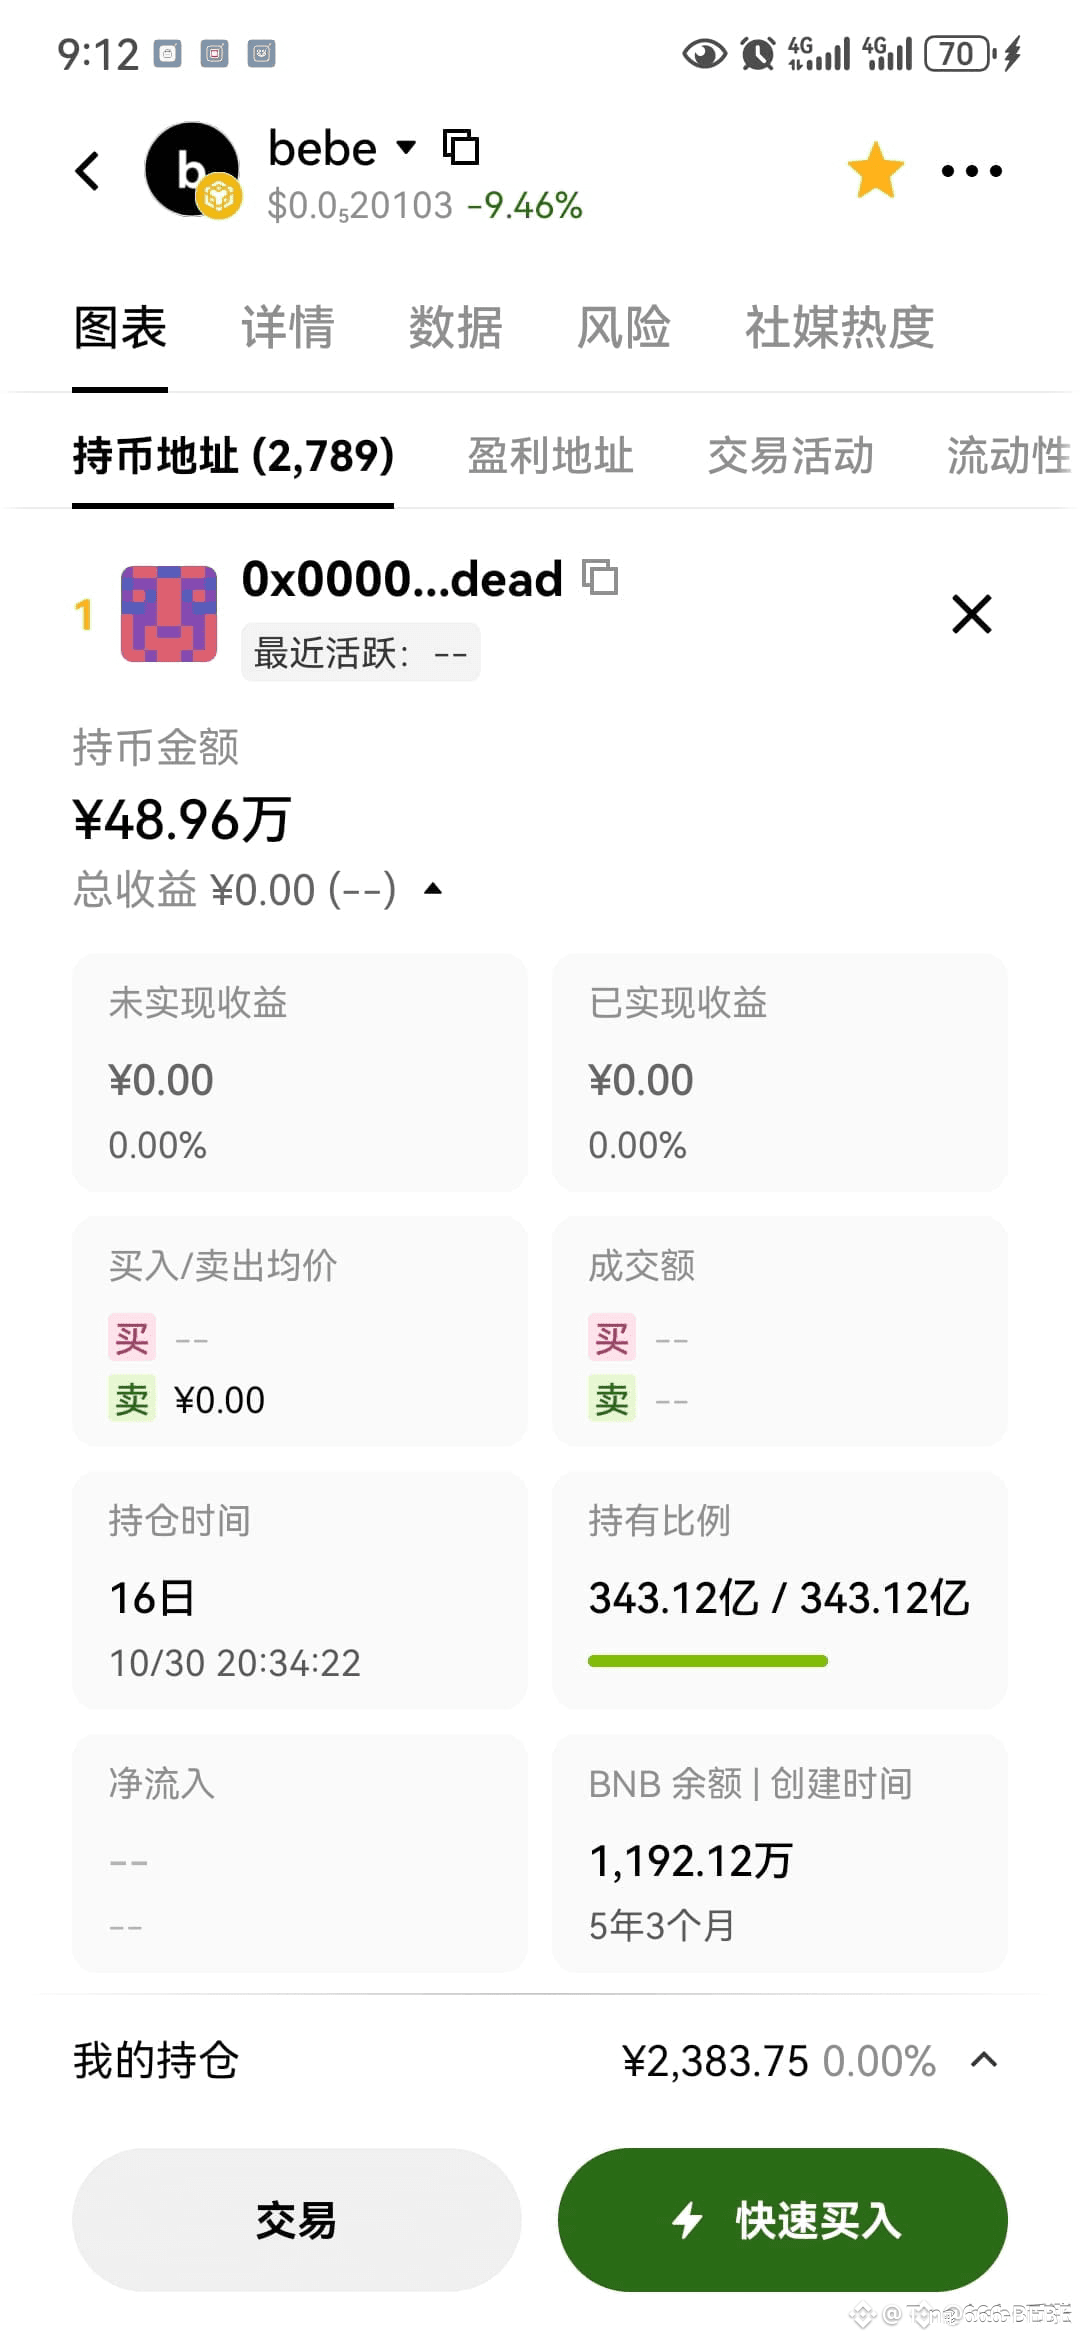Toggle the favorite star for bebe

pyautogui.click(x=875, y=170)
